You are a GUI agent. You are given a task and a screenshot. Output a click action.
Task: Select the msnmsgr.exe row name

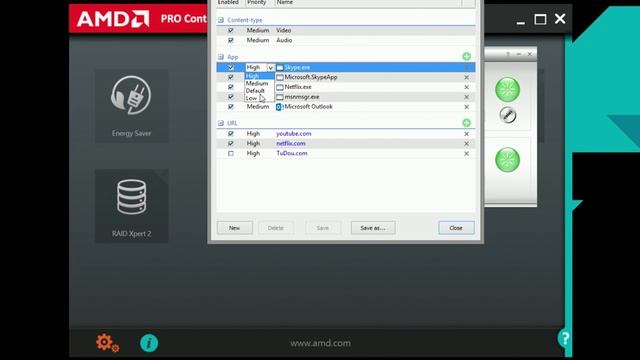(302, 97)
